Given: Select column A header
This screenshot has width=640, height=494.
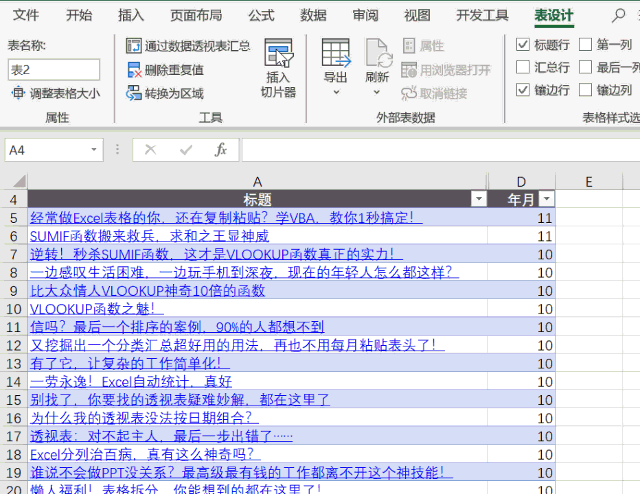Looking at the screenshot, I should pos(257,181).
